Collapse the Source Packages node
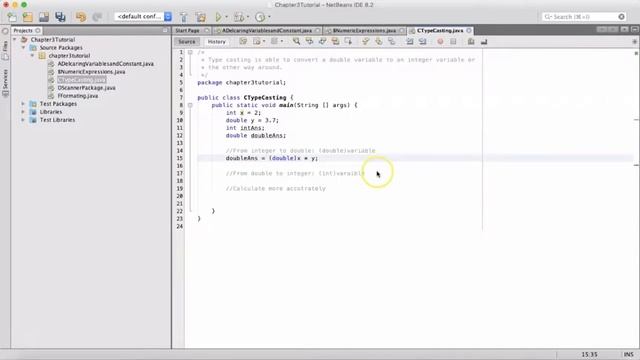 [23, 48]
